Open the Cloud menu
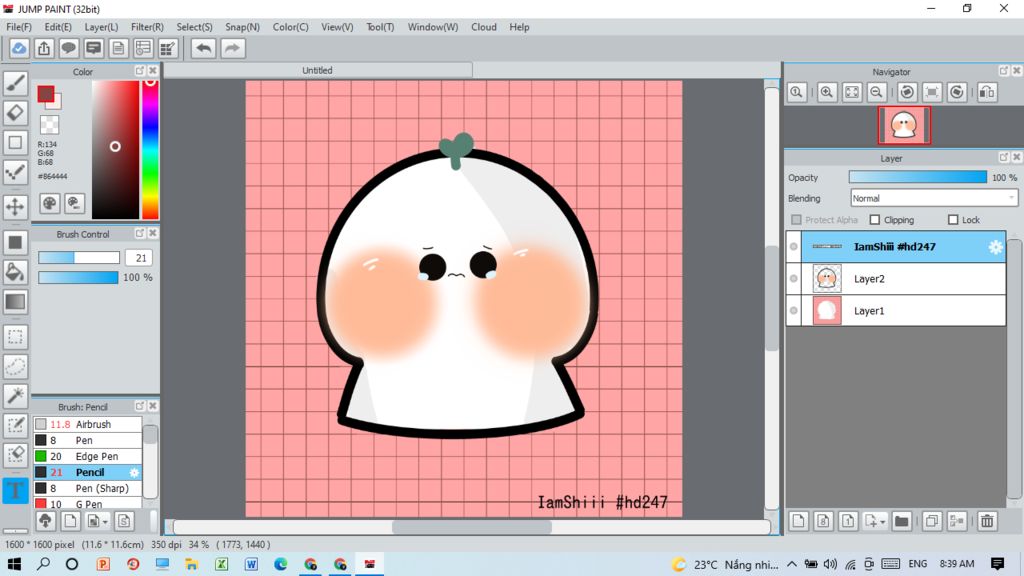The height and width of the screenshot is (576, 1024). click(484, 27)
